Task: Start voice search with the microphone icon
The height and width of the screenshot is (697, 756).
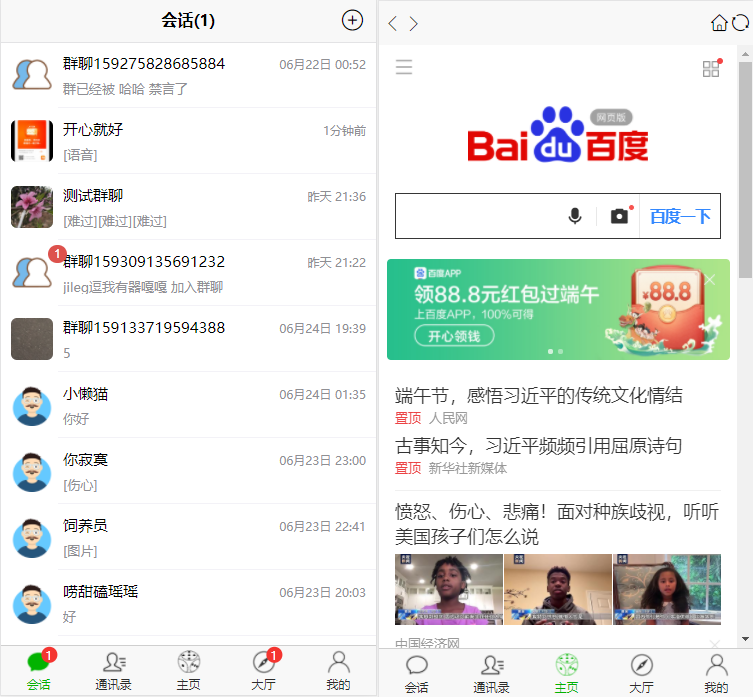Action: click(x=576, y=216)
